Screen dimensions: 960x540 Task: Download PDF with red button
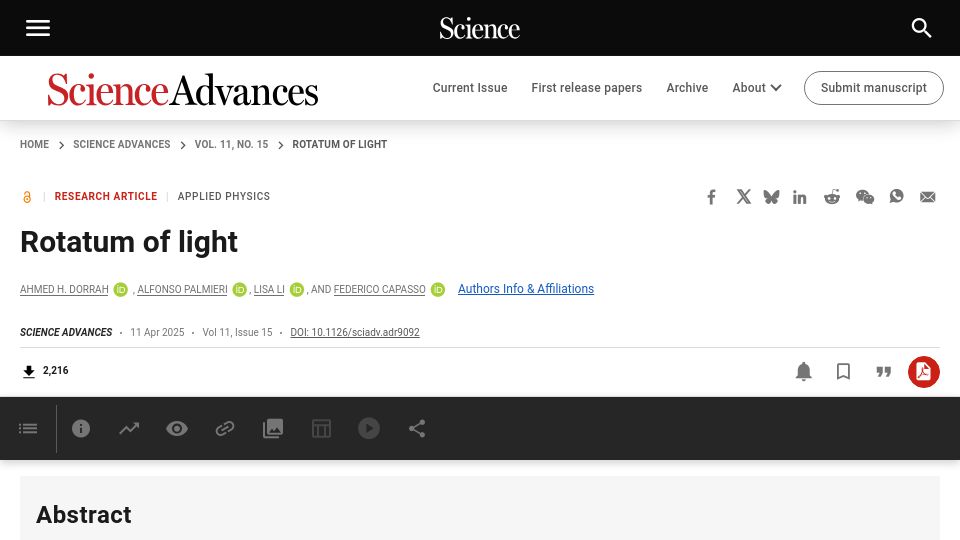click(923, 372)
